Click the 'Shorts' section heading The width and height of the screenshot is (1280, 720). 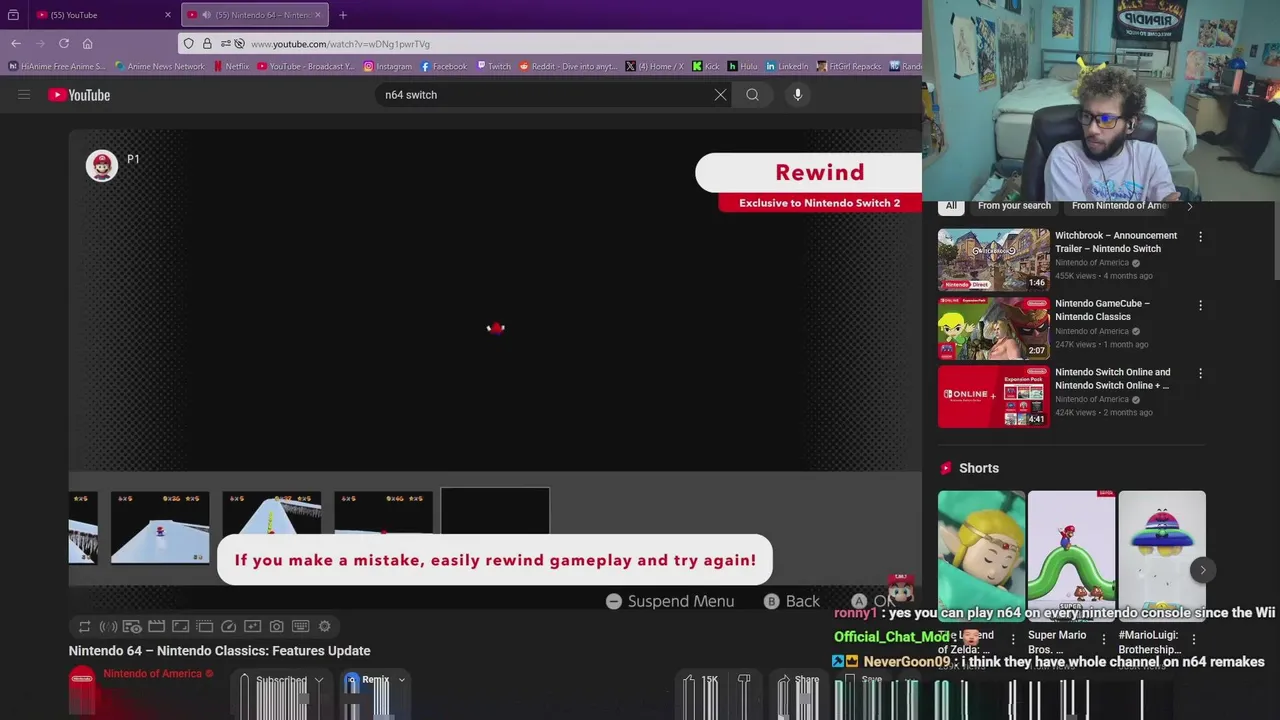pyautogui.click(x=978, y=468)
